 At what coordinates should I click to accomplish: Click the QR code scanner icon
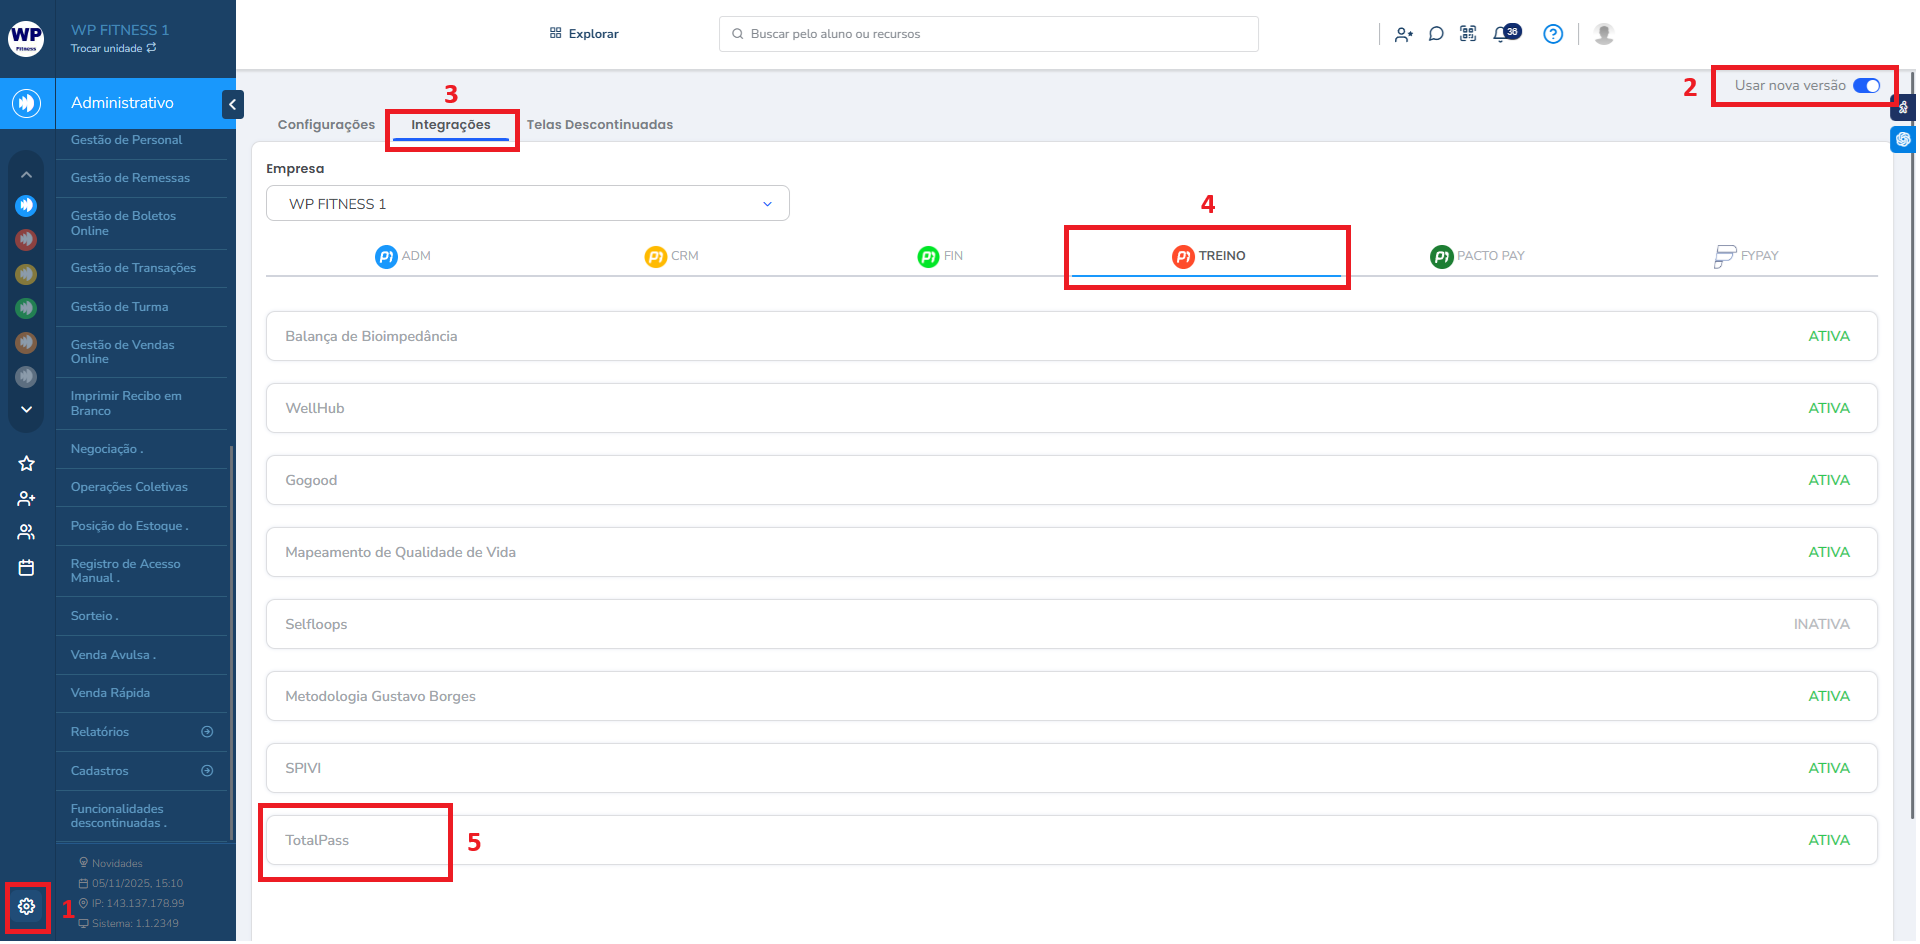[1468, 34]
